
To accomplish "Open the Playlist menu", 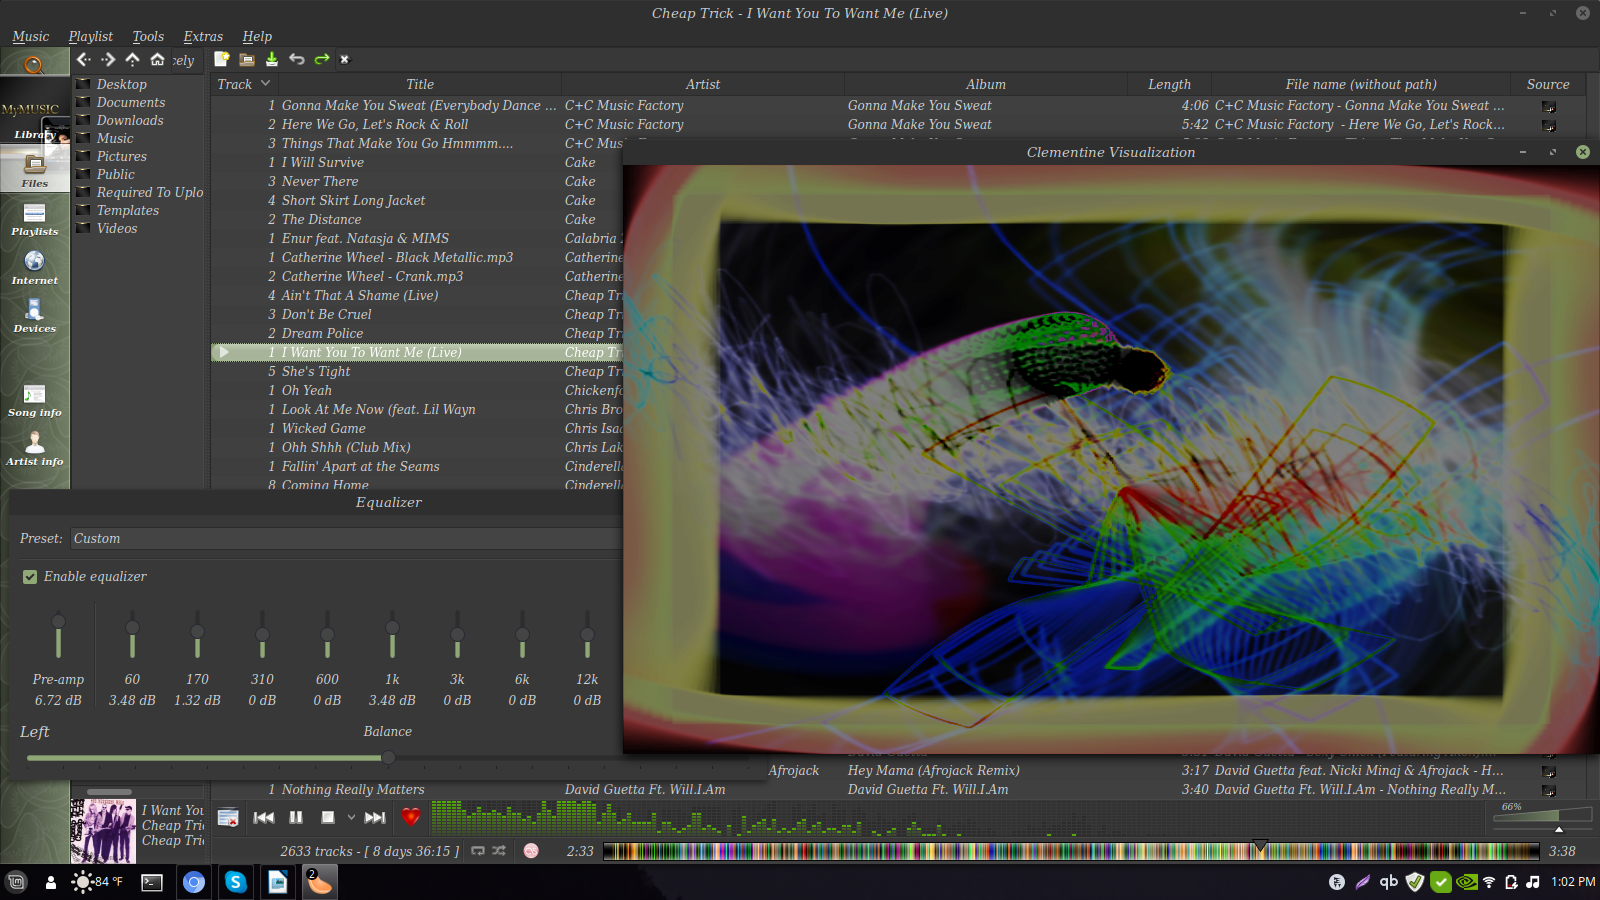I will 90,36.
